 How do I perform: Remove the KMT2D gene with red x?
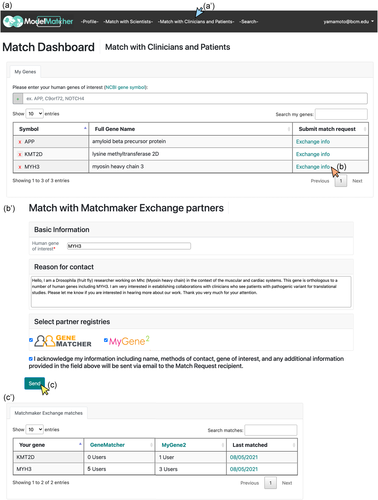coord(20,154)
